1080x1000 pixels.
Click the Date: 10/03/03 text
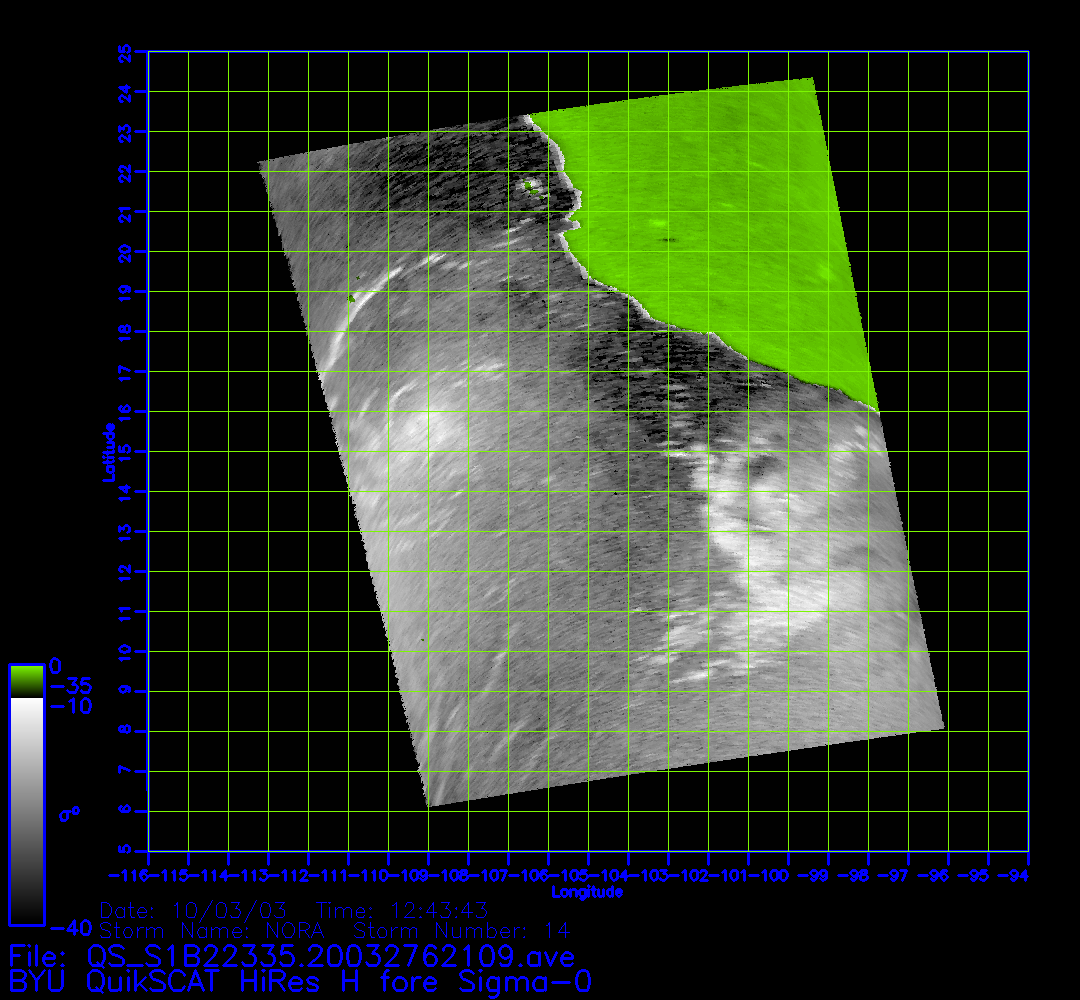(194, 911)
